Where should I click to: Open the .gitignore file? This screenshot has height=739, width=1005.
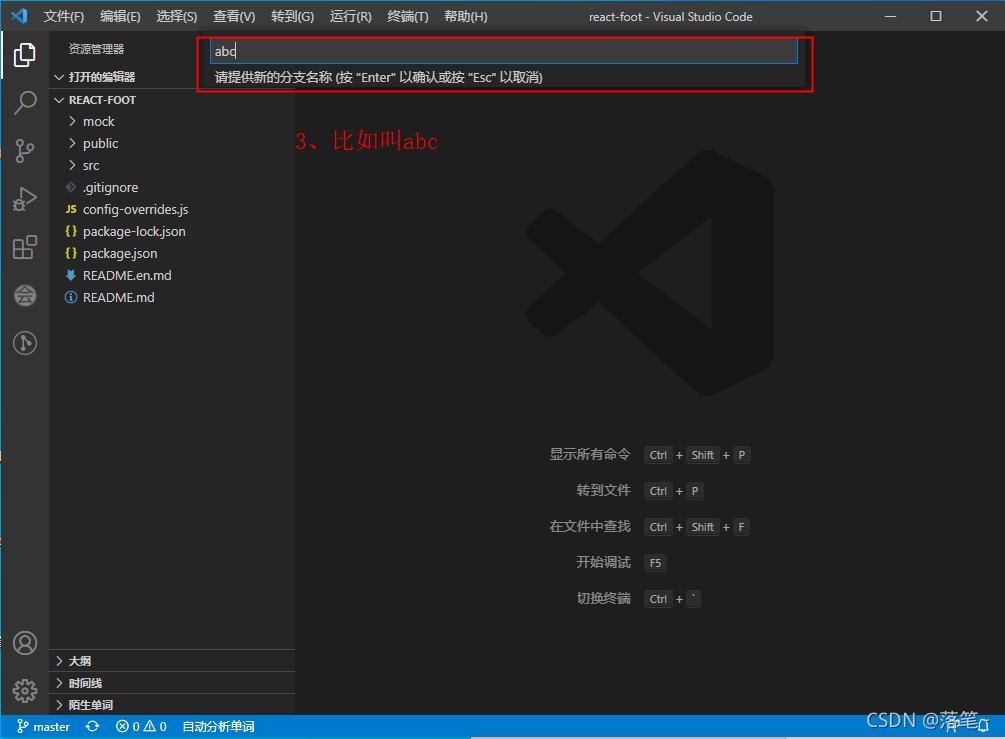pyautogui.click(x=110, y=187)
